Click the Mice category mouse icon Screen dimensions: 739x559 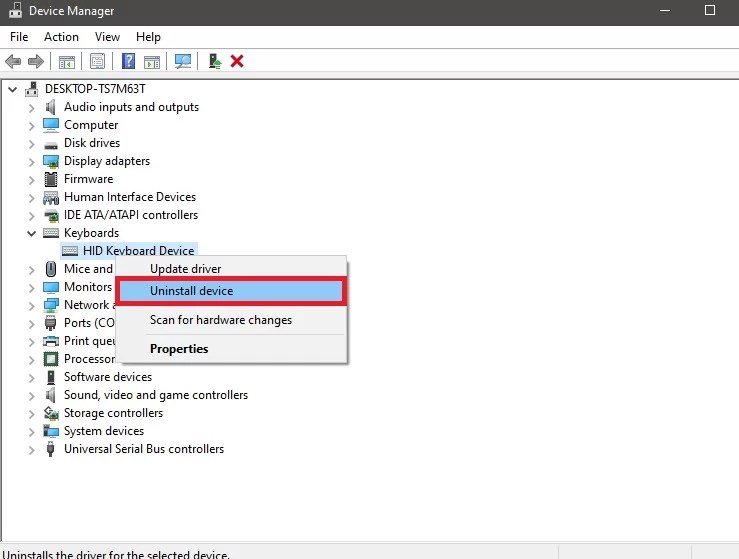[51, 269]
